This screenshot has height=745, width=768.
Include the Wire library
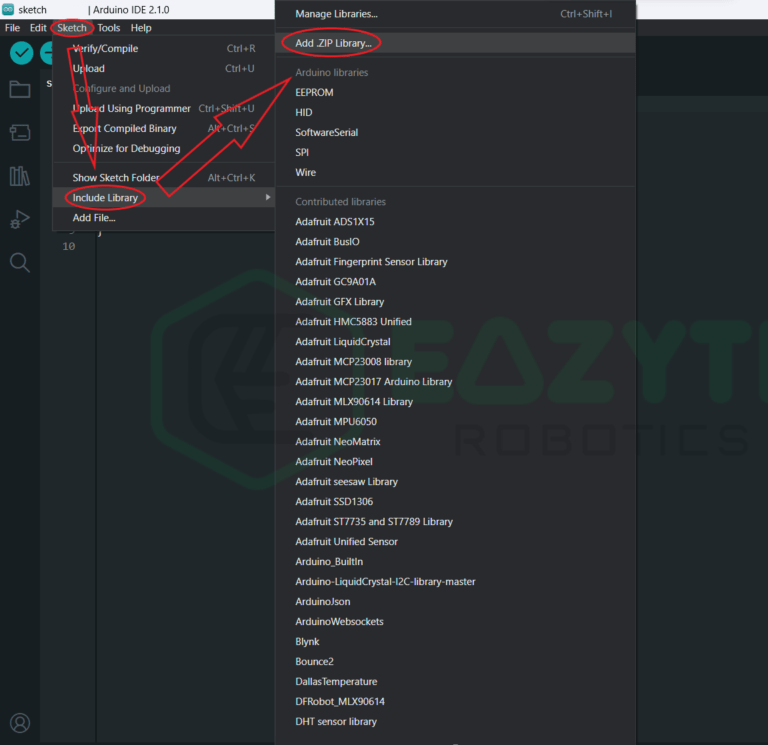(x=456, y=172)
